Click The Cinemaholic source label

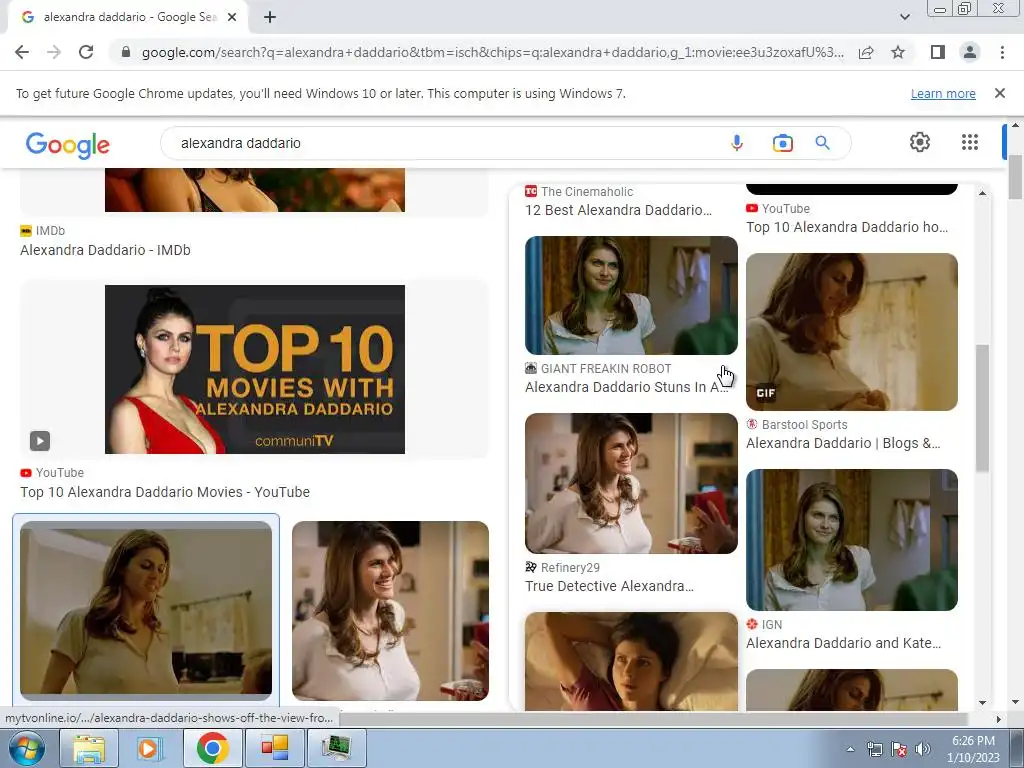tap(586, 191)
